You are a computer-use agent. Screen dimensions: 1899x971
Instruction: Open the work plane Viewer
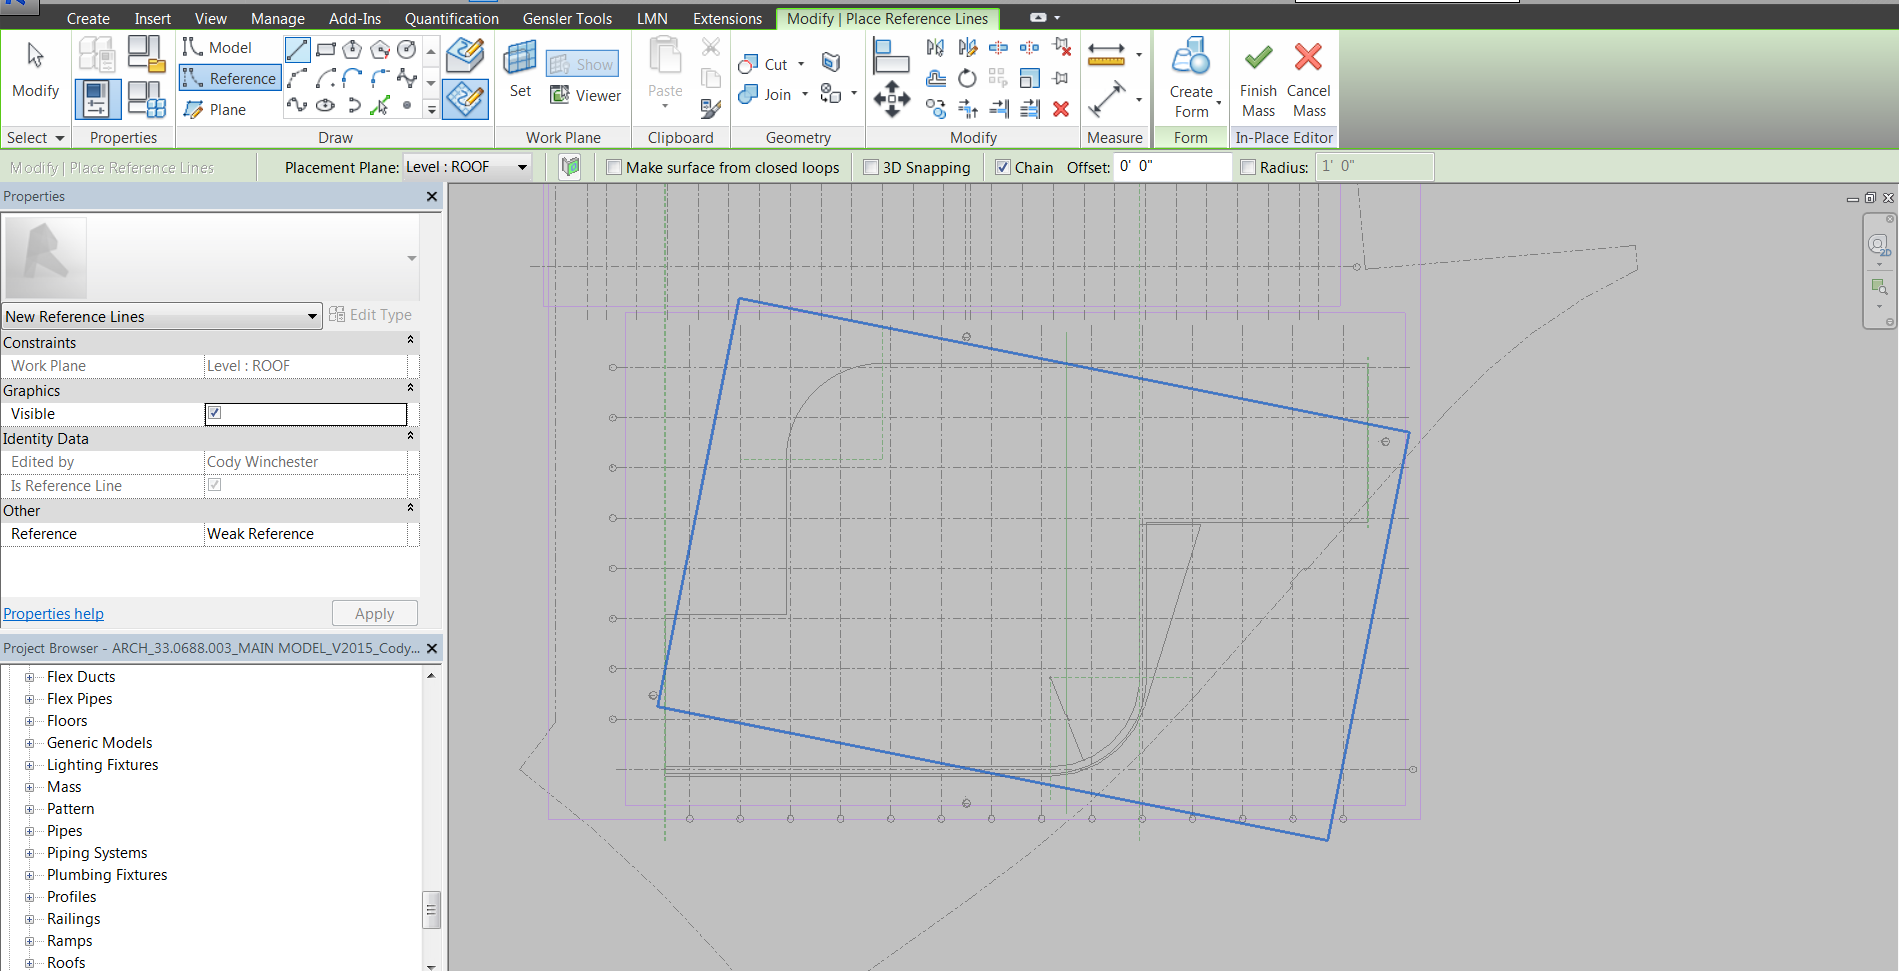(586, 96)
